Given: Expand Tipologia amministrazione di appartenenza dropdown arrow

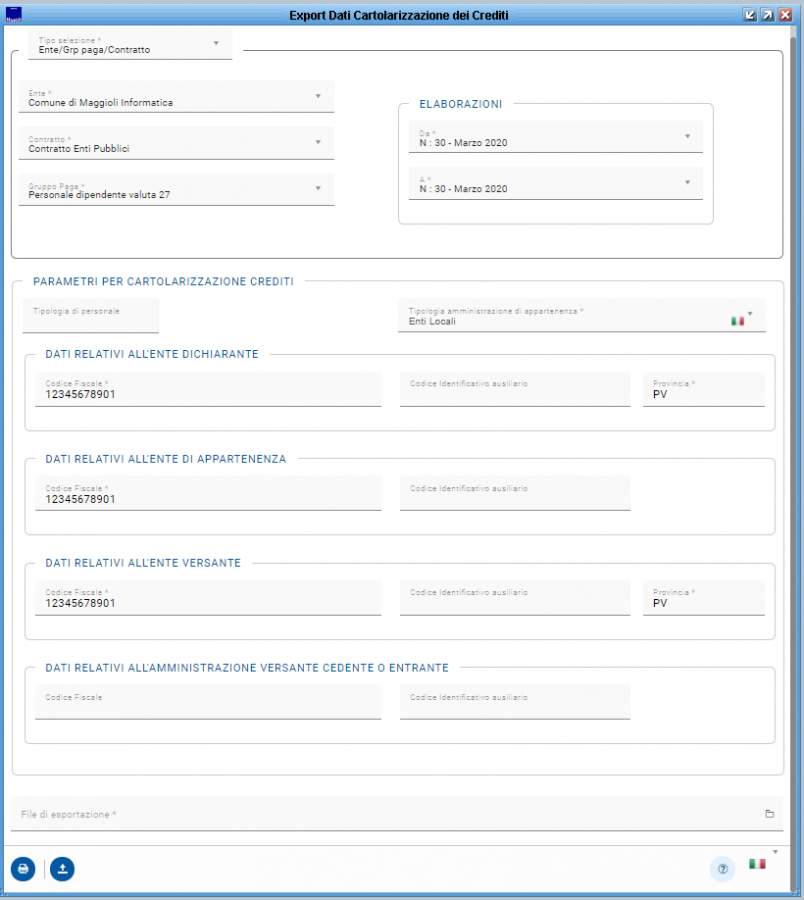Looking at the screenshot, I should [x=750, y=314].
